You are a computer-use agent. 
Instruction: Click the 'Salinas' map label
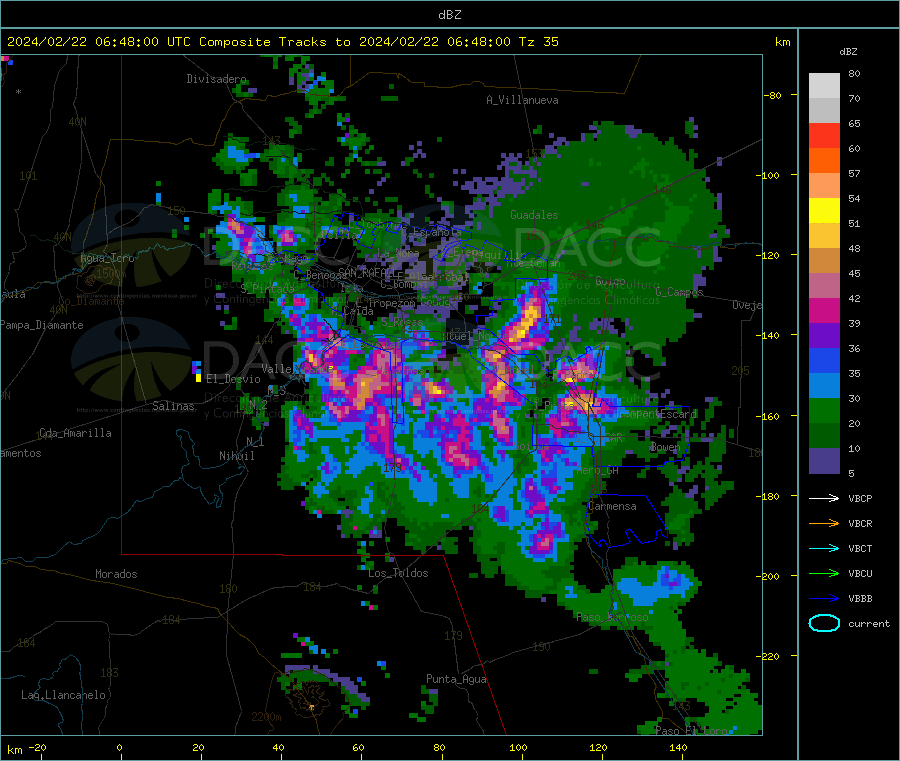click(173, 406)
